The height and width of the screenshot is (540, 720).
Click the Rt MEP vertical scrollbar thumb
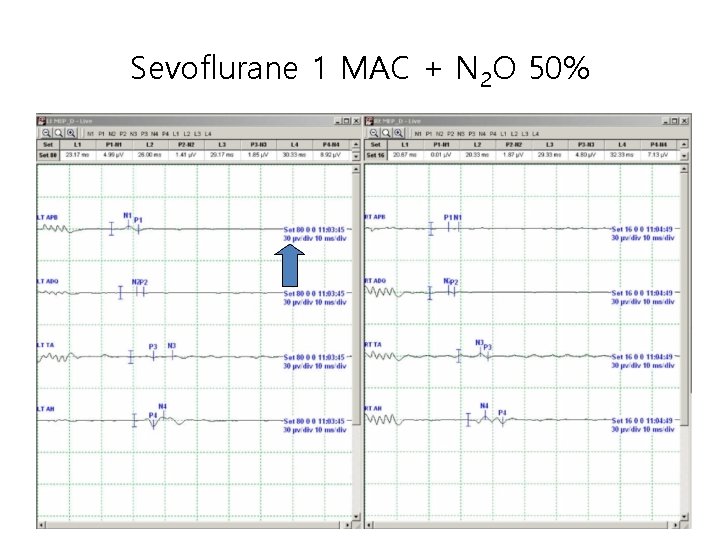click(684, 300)
